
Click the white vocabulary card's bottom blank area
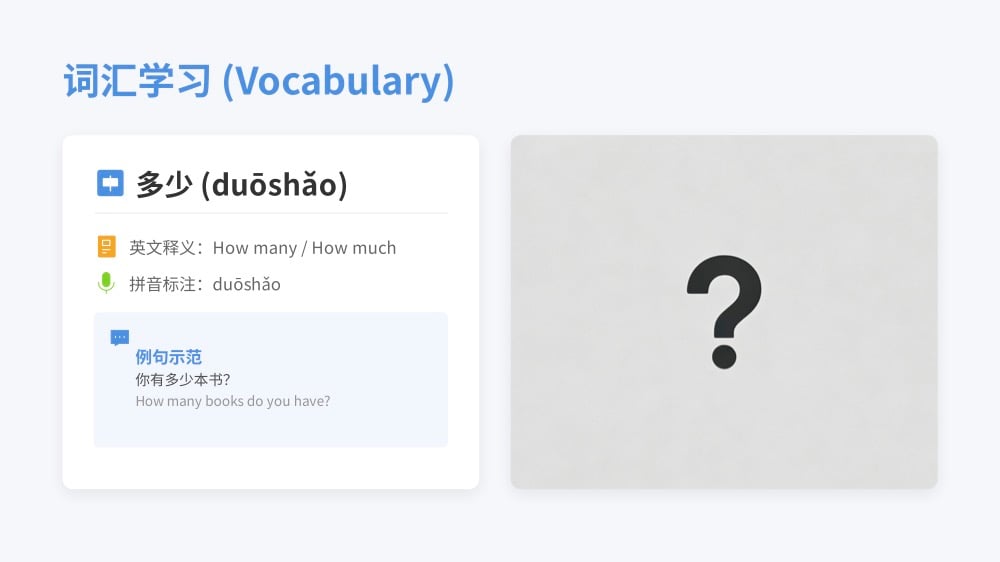click(x=271, y=469)
